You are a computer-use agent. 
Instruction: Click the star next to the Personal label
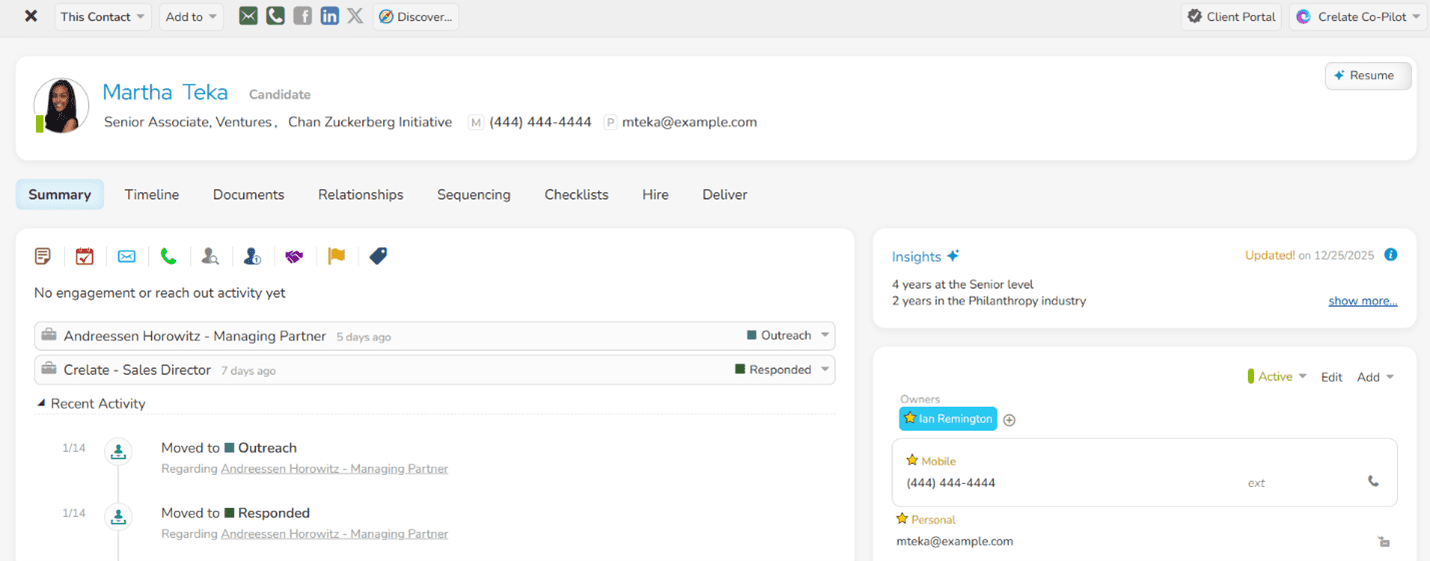coord(902,518)
